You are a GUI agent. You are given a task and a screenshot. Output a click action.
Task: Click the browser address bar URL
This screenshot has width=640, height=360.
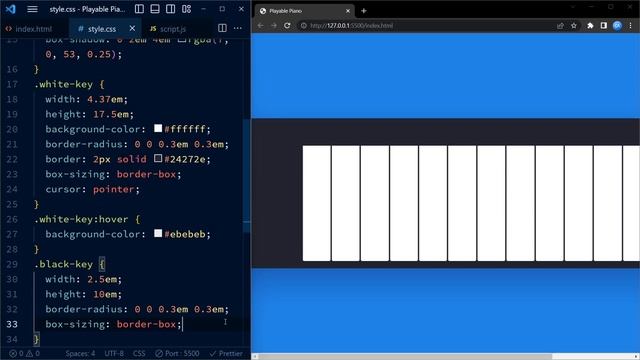351,25
